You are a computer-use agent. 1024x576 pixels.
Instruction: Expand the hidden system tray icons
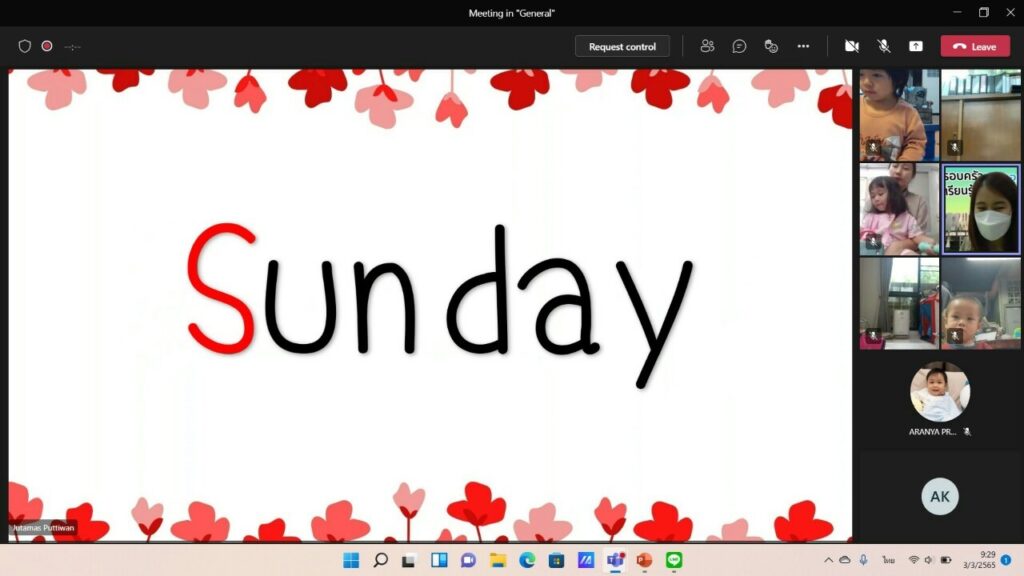click(x=828, y=560)
